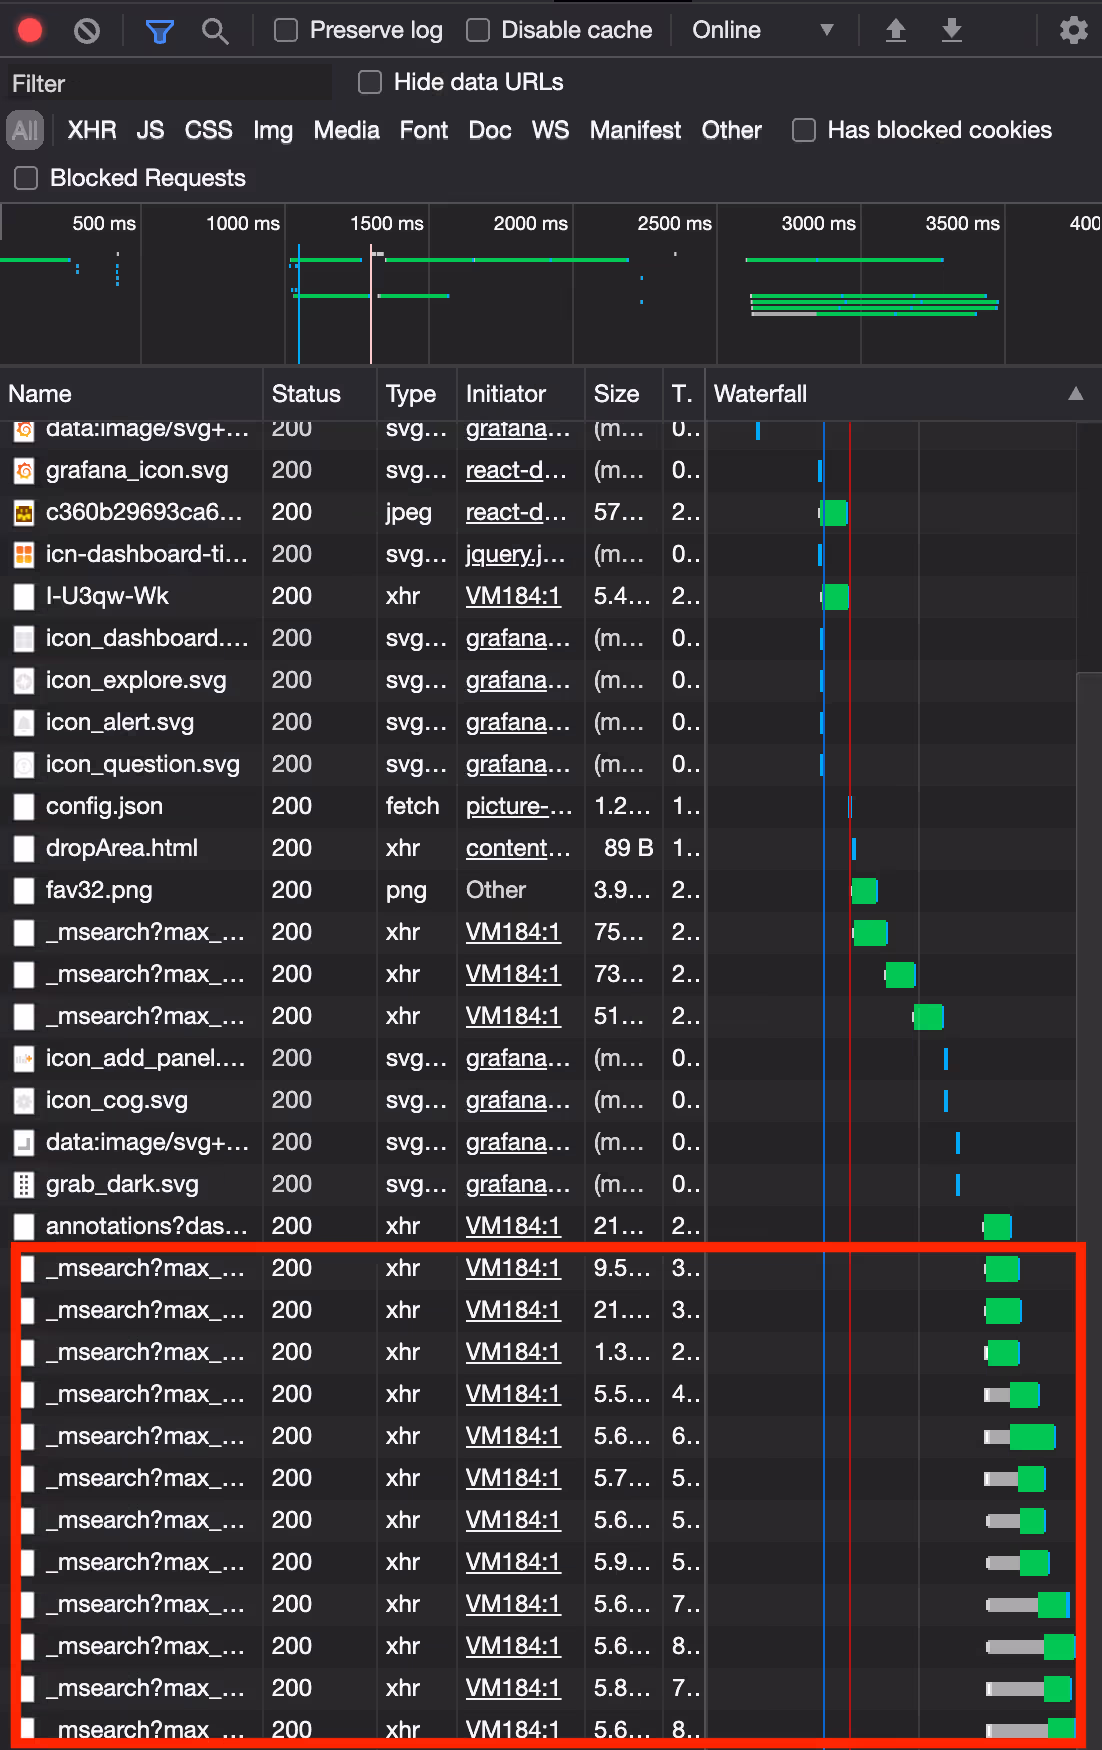This screenshot has width=1102, height=1750.
Task: Open react-d initiator link for grafana_icon.svg
Action: [x=517, y=470]
